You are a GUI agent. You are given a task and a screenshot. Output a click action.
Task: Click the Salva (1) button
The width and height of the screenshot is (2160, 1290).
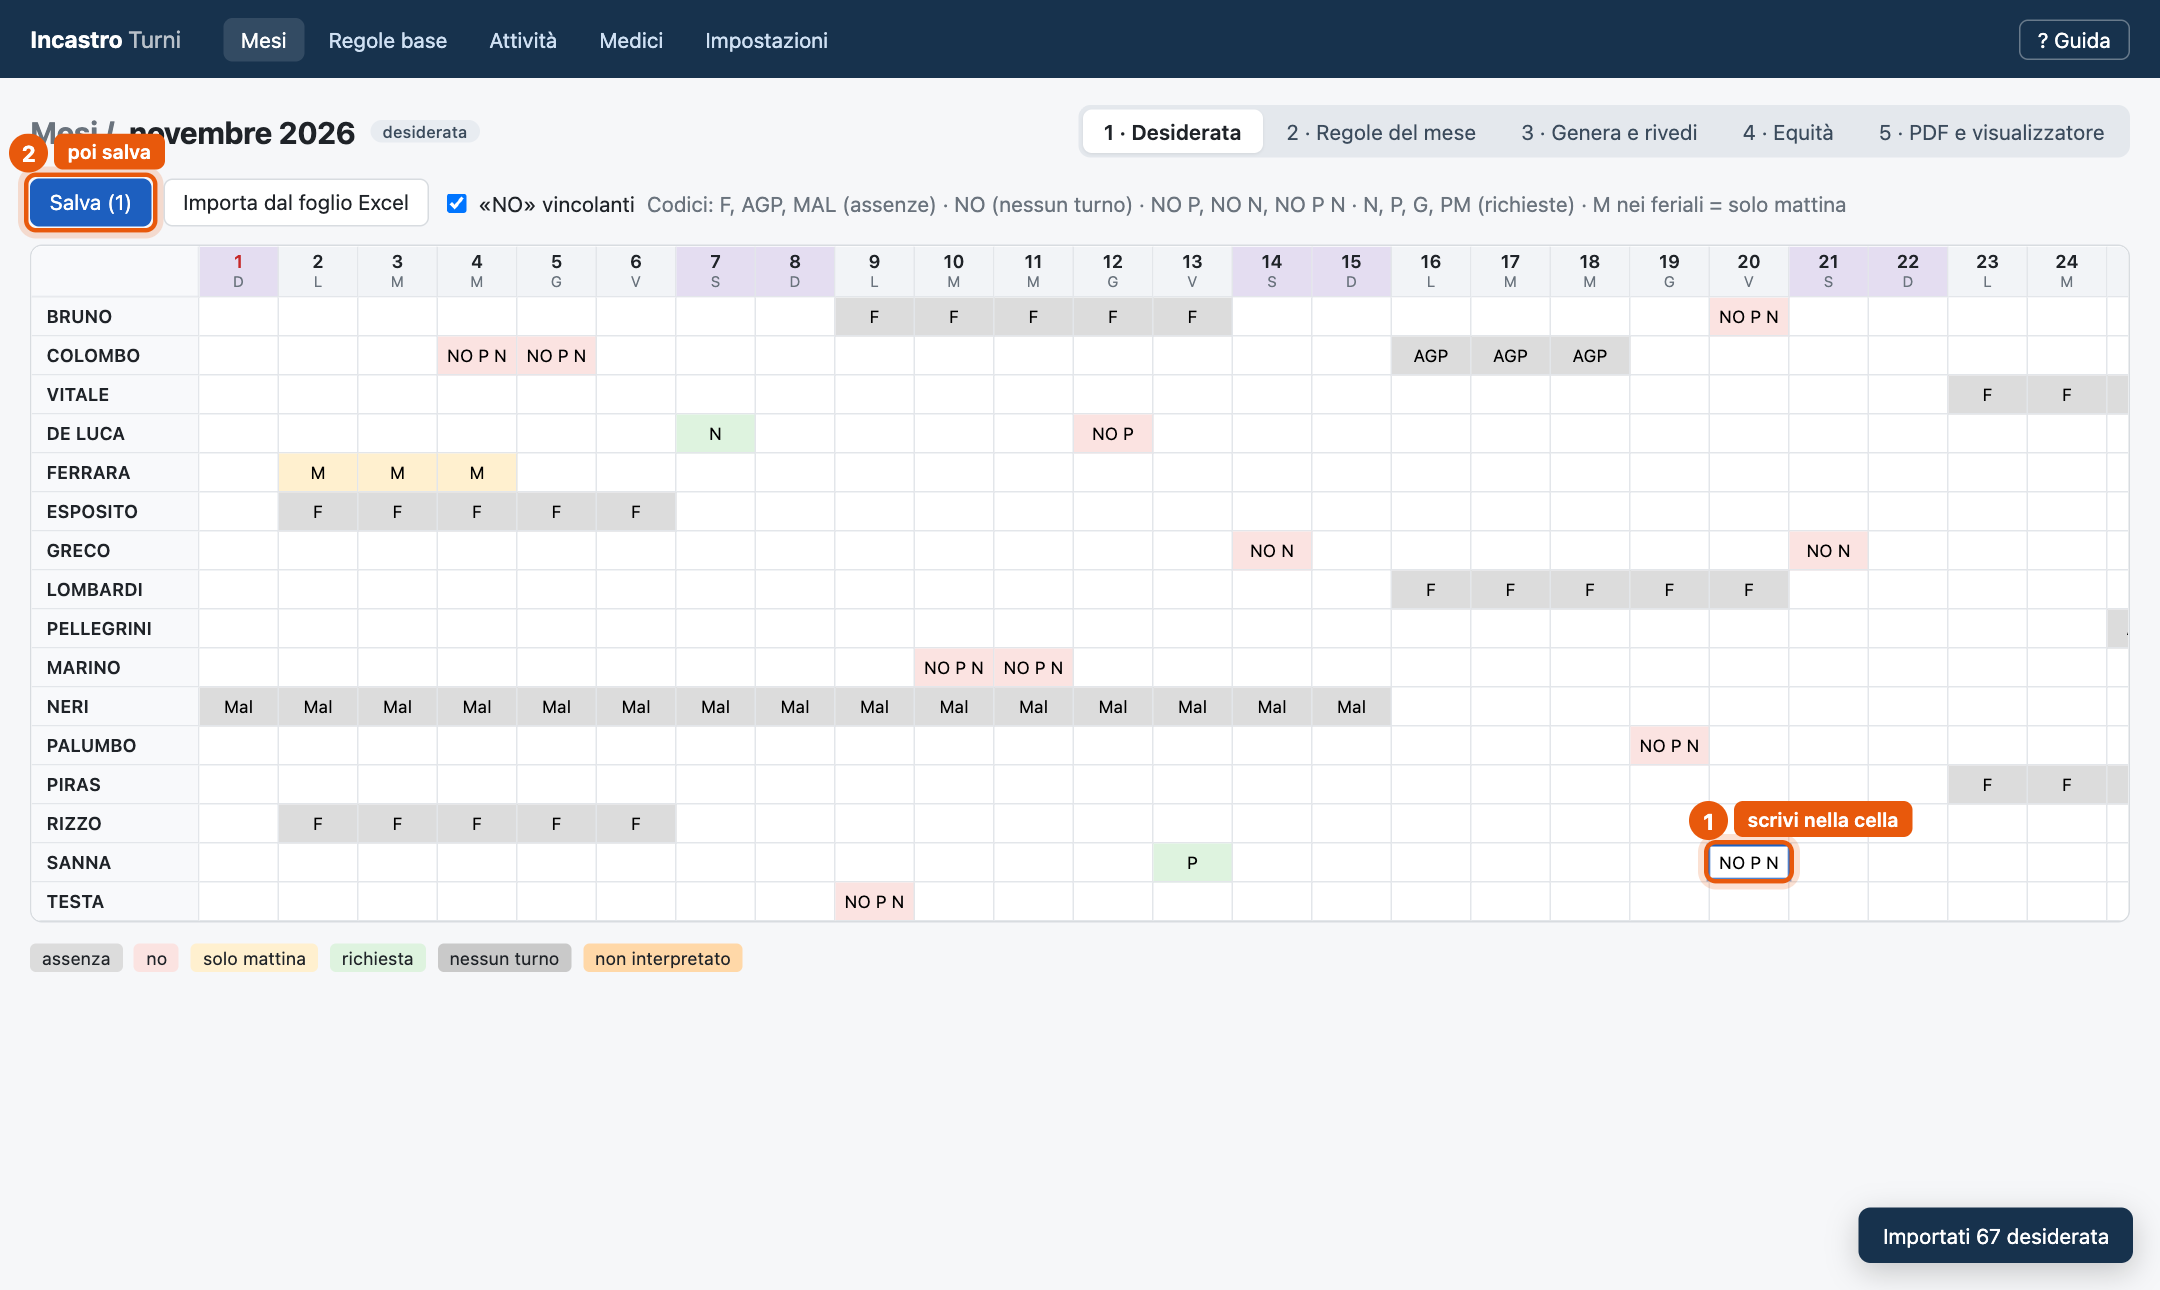pos(90,203)
